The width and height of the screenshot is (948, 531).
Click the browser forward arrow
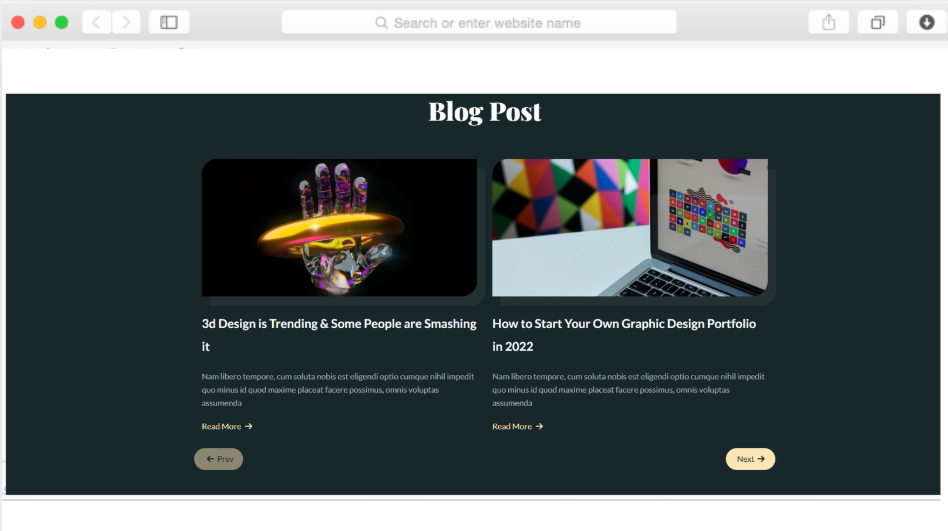126,23
